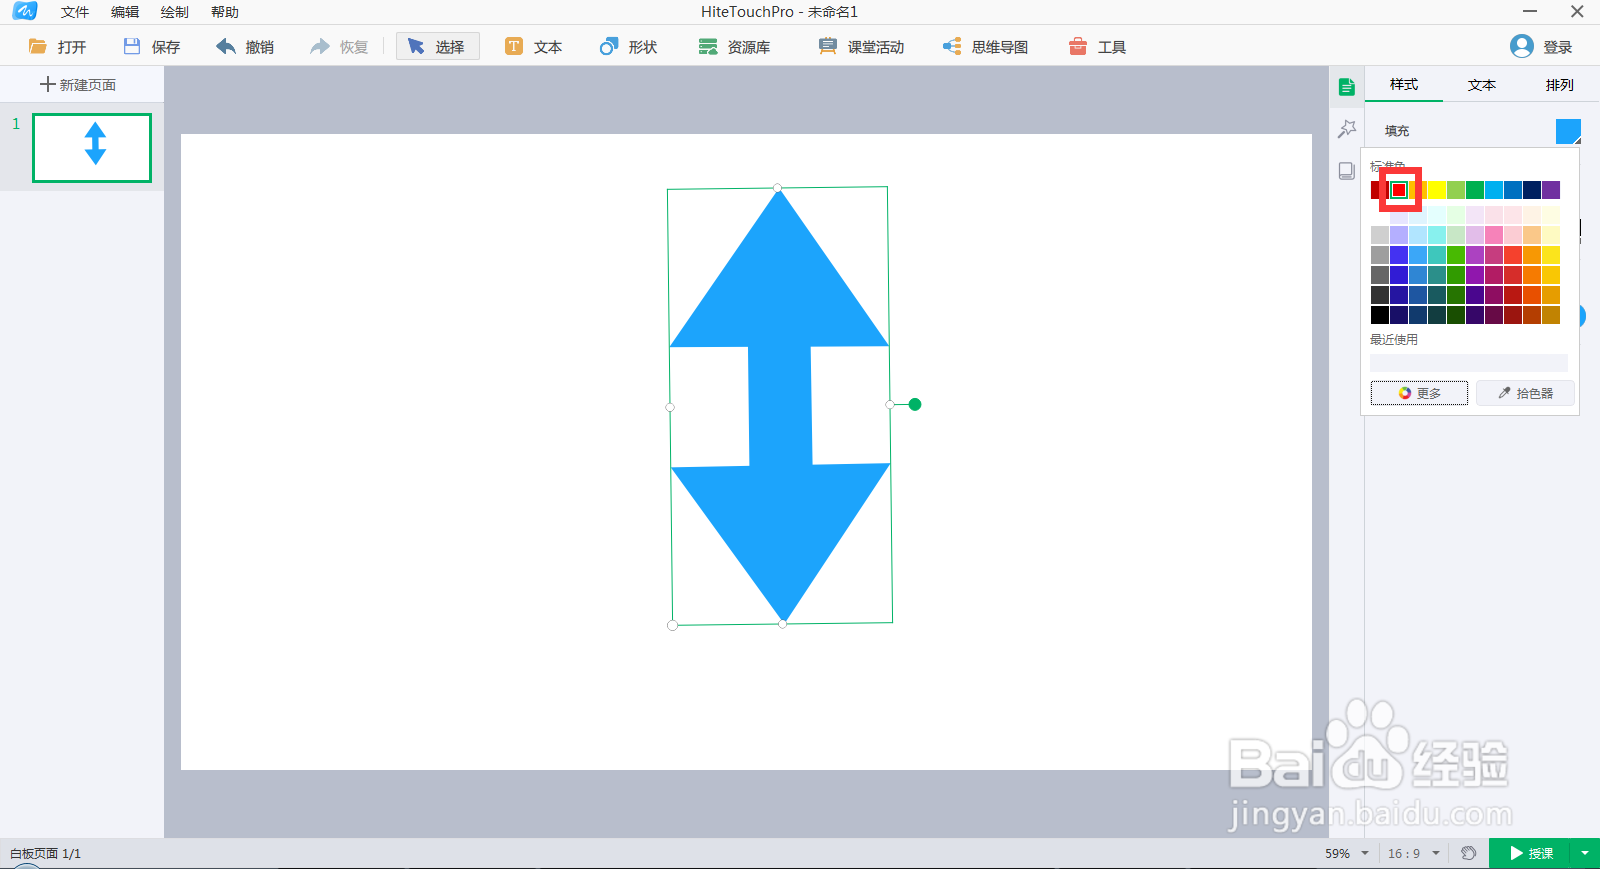The image size is (1600, 869).
Task: Click the blue fill (填充) color box
Action: (1568, 131)
